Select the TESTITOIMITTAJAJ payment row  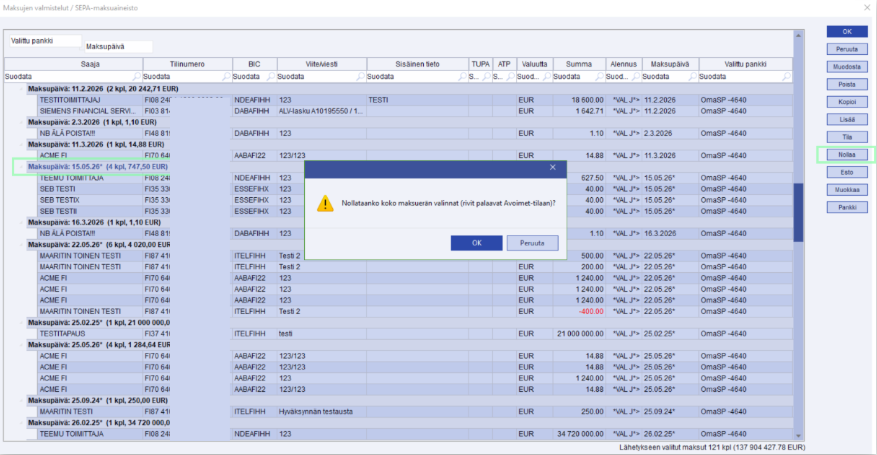tap(415, 100)
